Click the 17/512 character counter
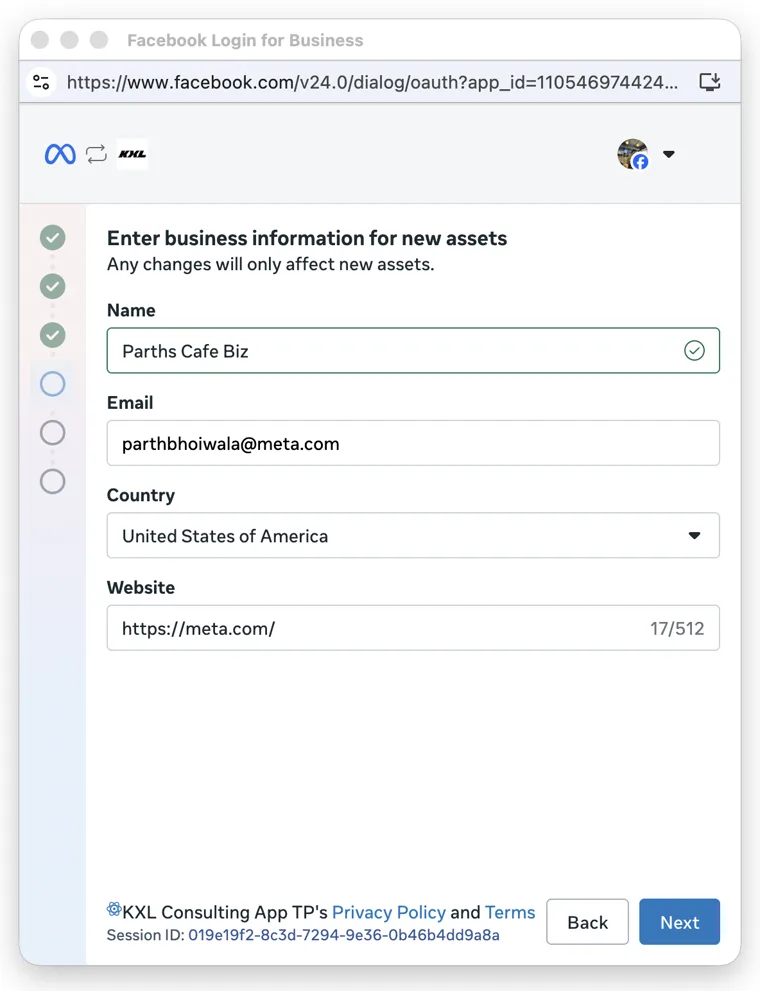The image size is (760, 991). (677, 628)
